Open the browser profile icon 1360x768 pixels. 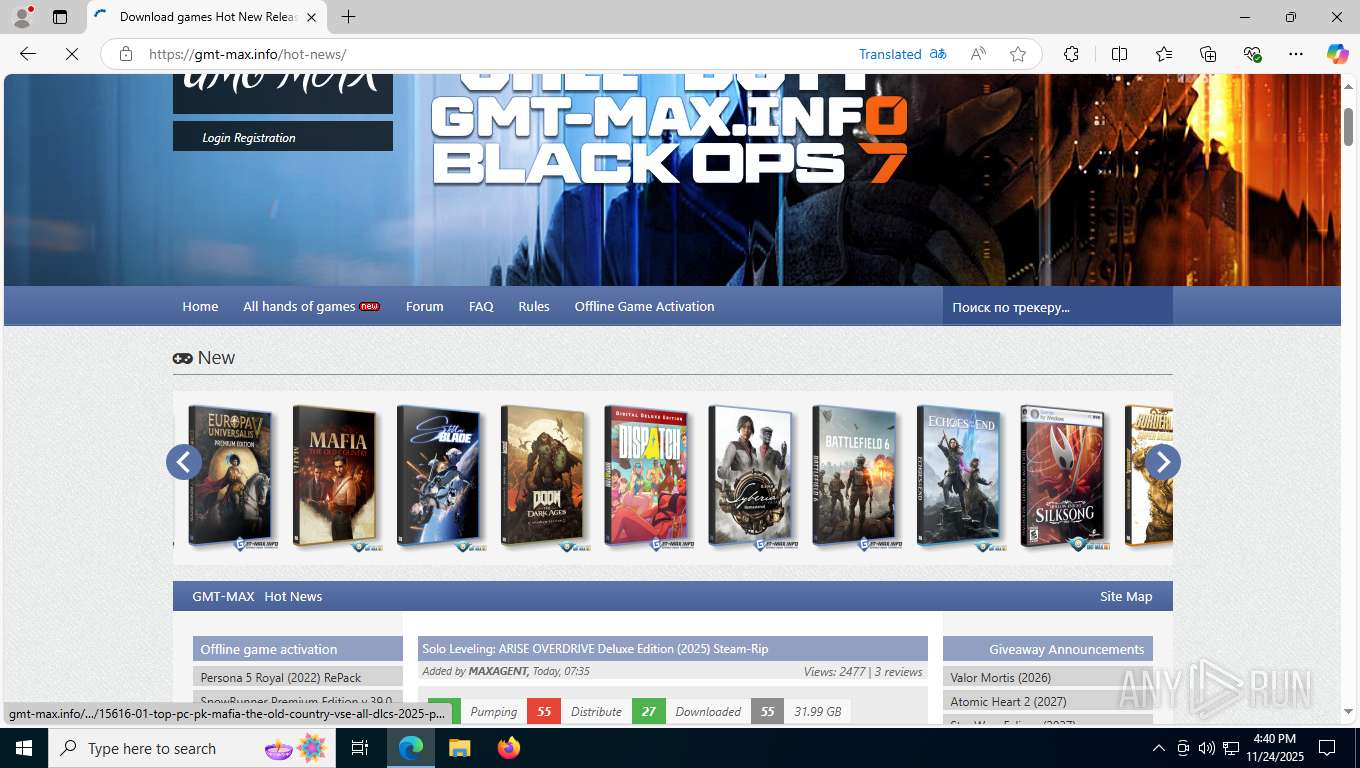22,17
